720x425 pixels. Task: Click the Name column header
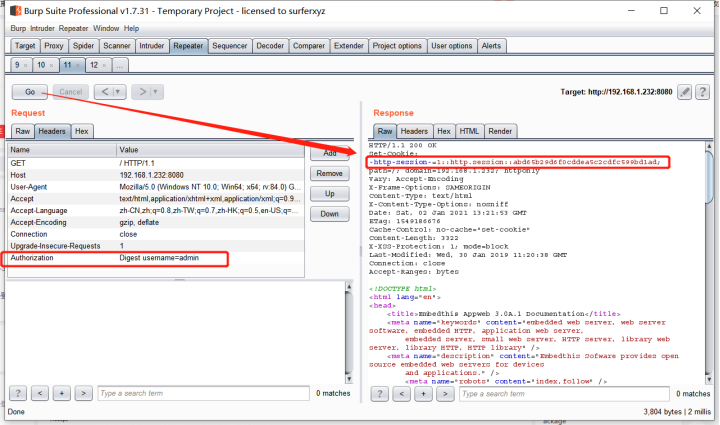click(62, 150)
